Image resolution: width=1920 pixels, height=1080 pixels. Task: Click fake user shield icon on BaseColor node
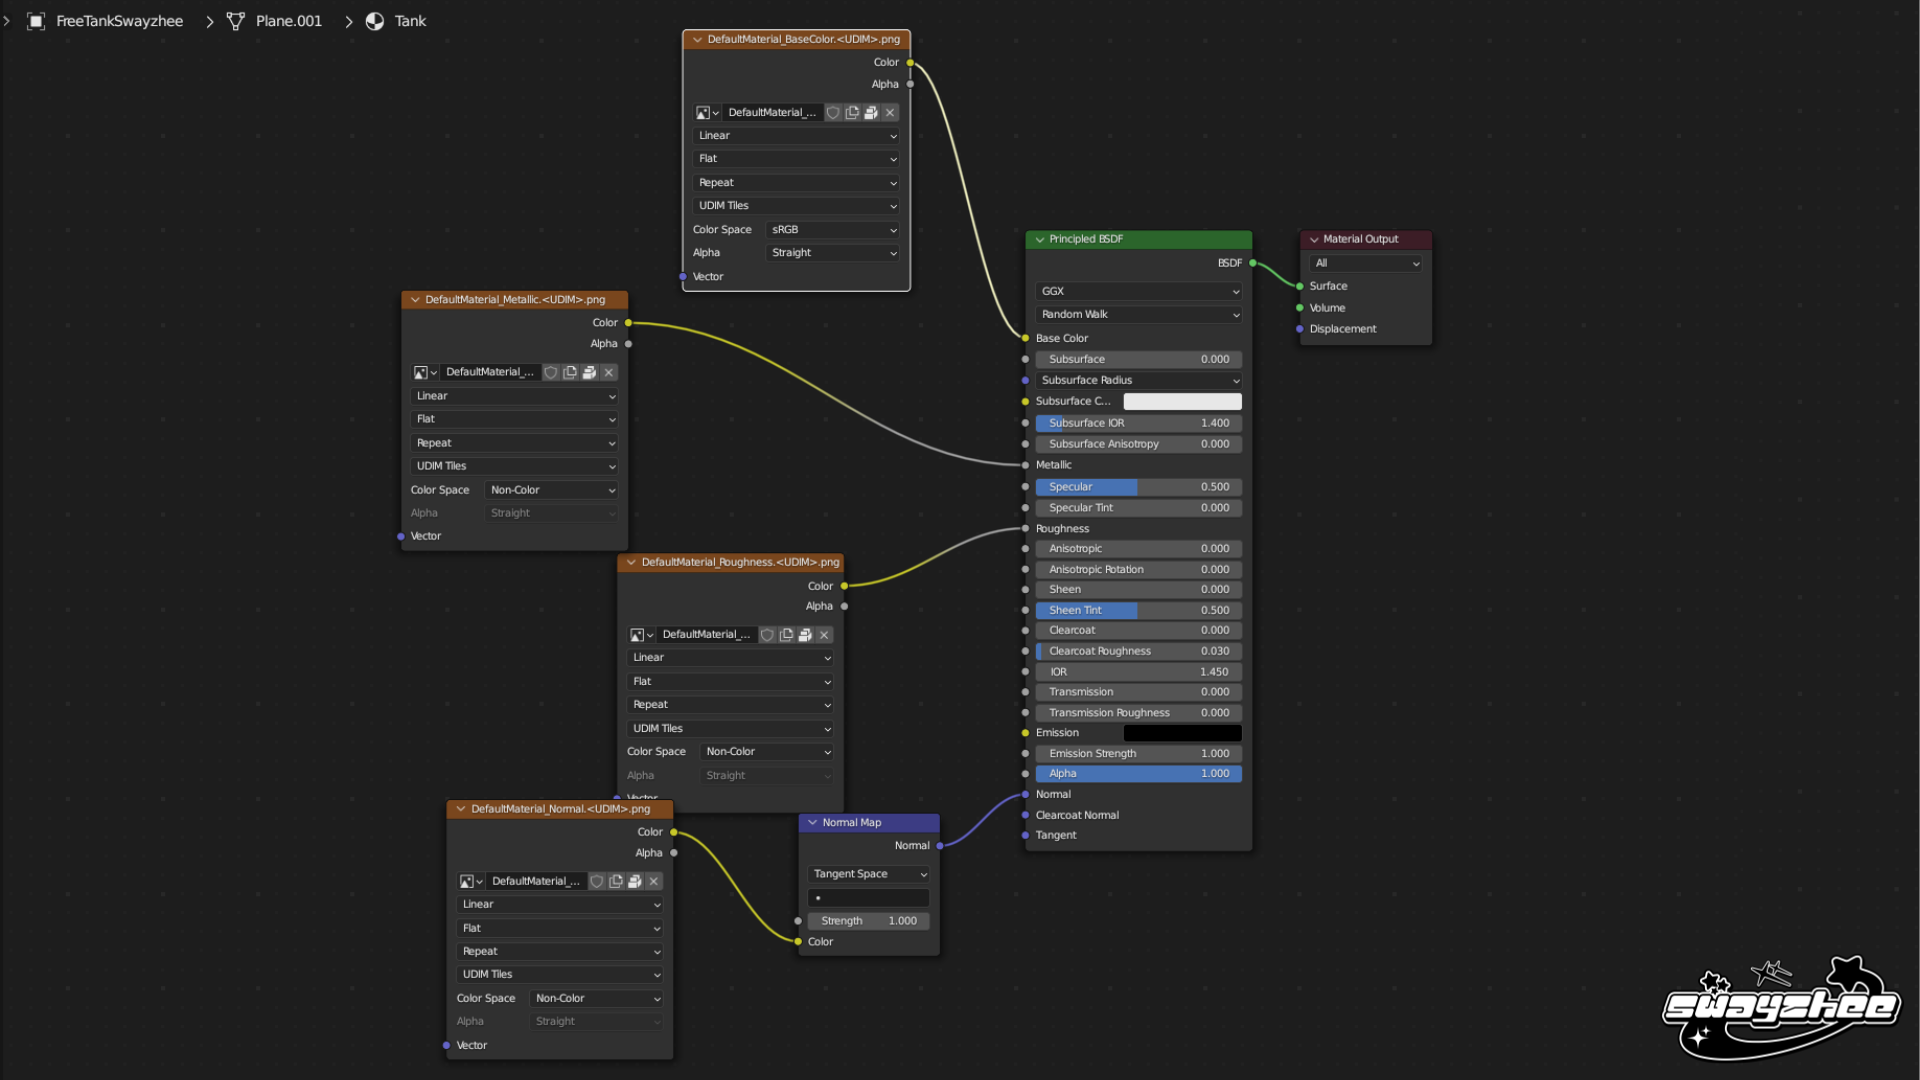point(833,113)
